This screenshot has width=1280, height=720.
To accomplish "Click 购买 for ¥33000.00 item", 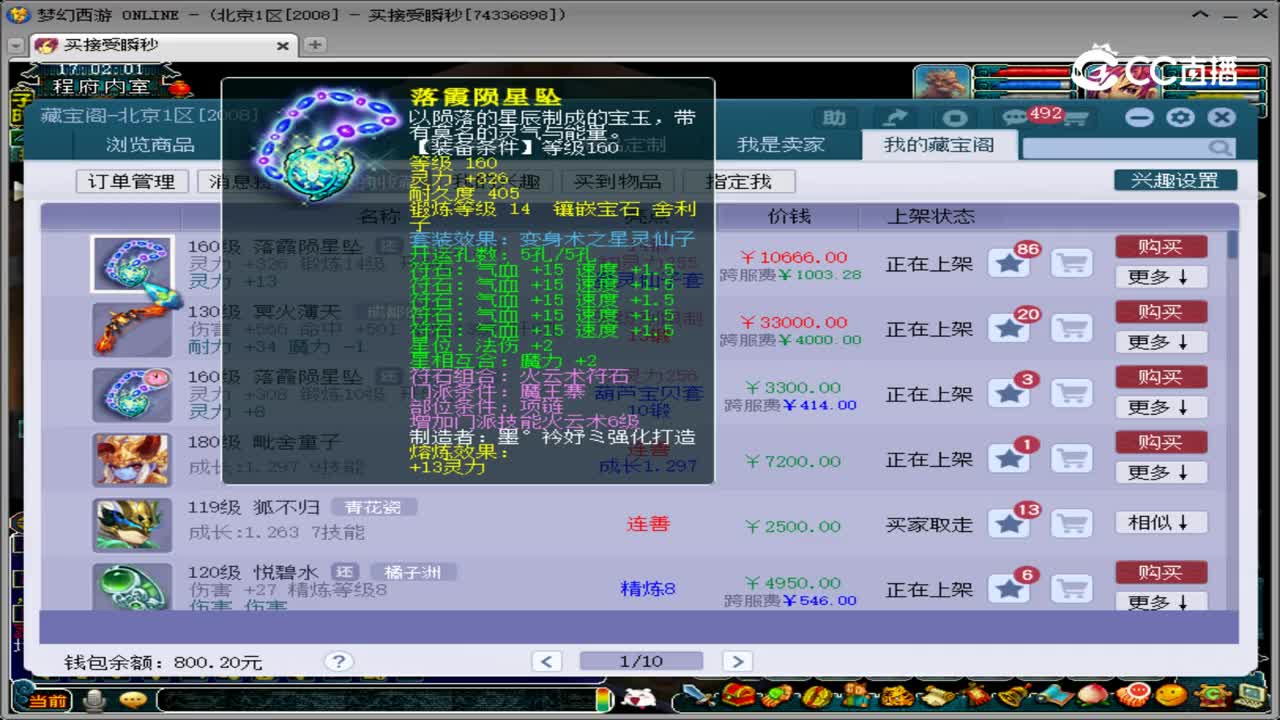I will coord(1161,312).
